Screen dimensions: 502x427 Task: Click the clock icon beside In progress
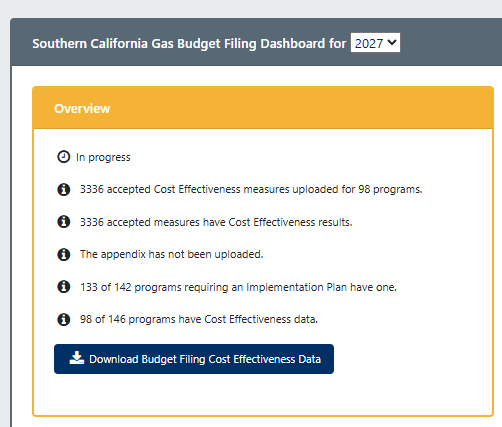coord(63,157)
